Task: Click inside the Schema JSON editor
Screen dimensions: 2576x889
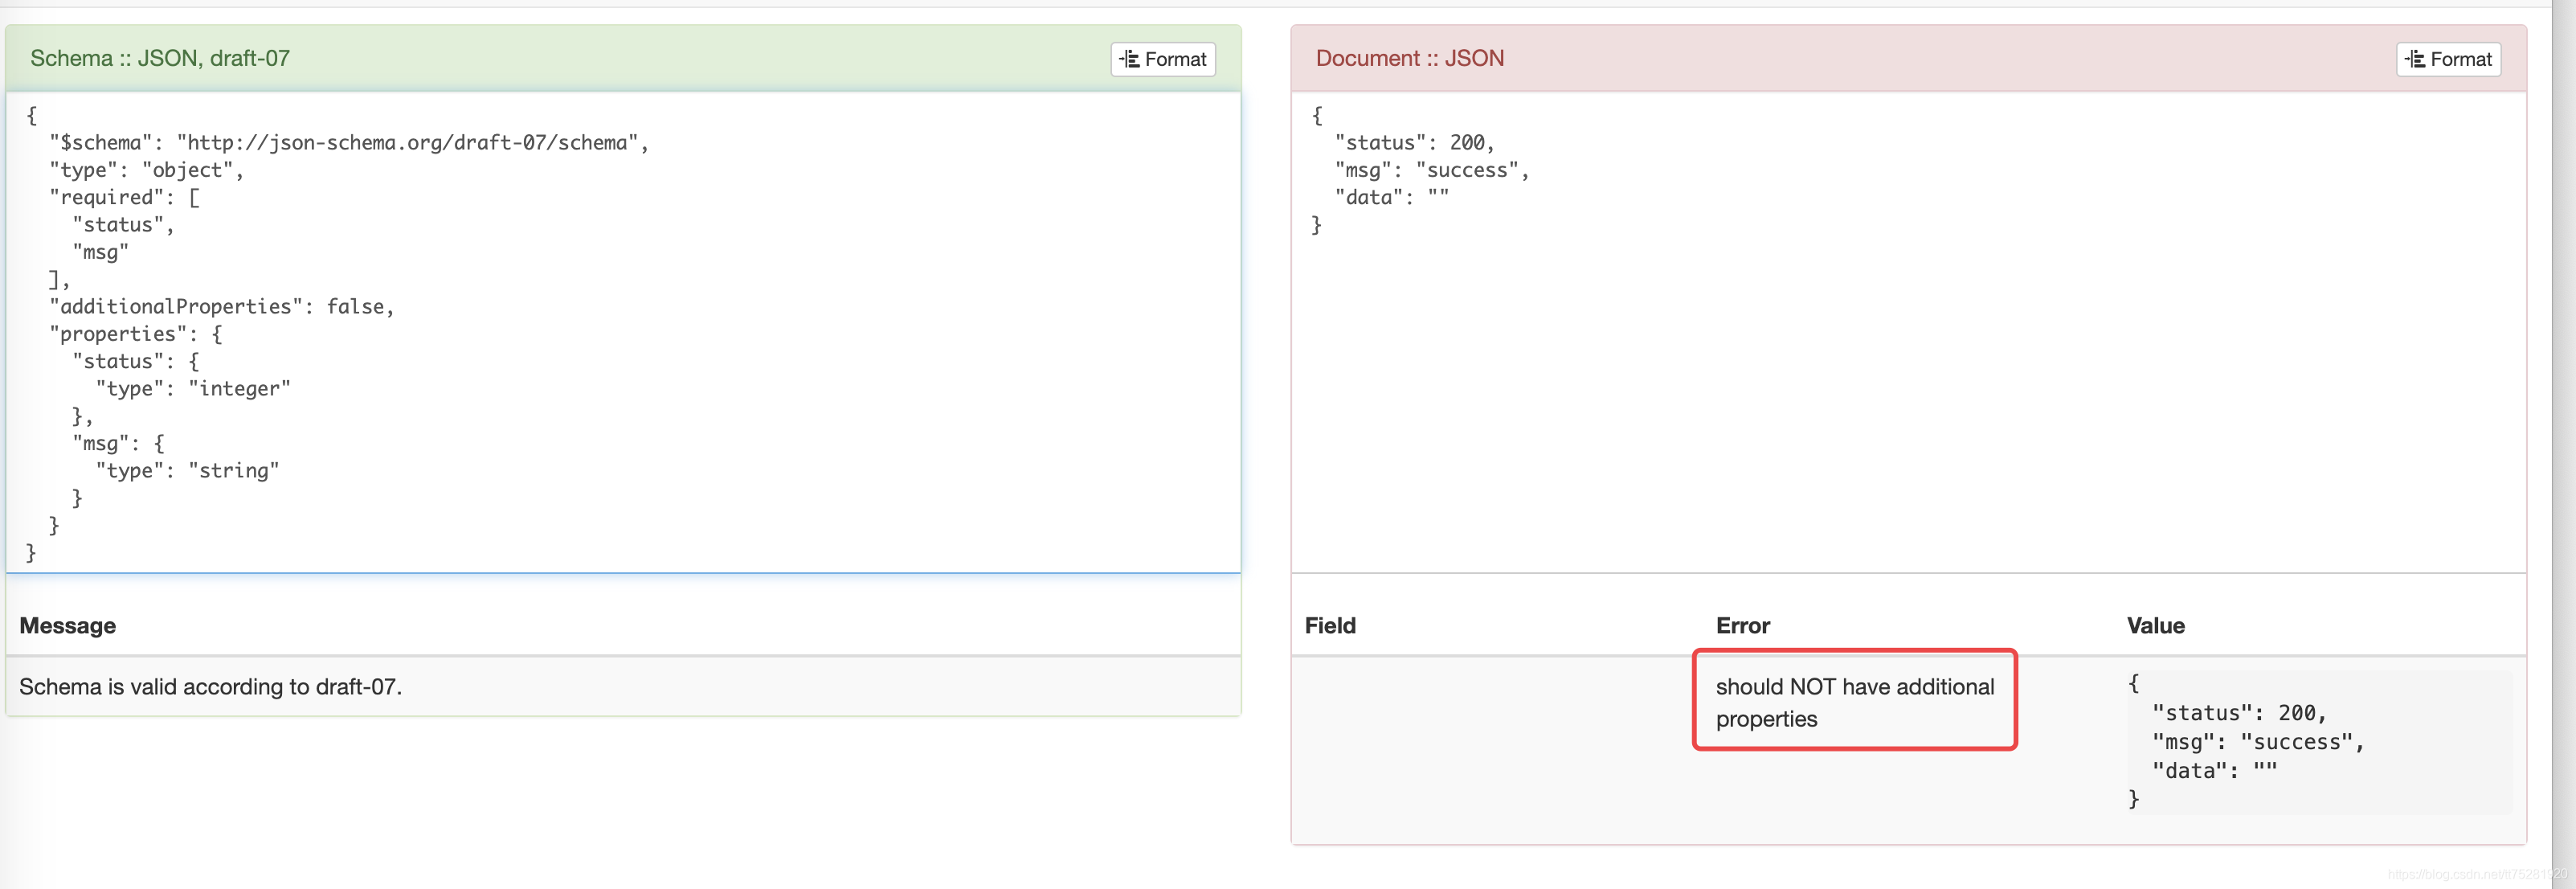Action: [x=623, y=332]
